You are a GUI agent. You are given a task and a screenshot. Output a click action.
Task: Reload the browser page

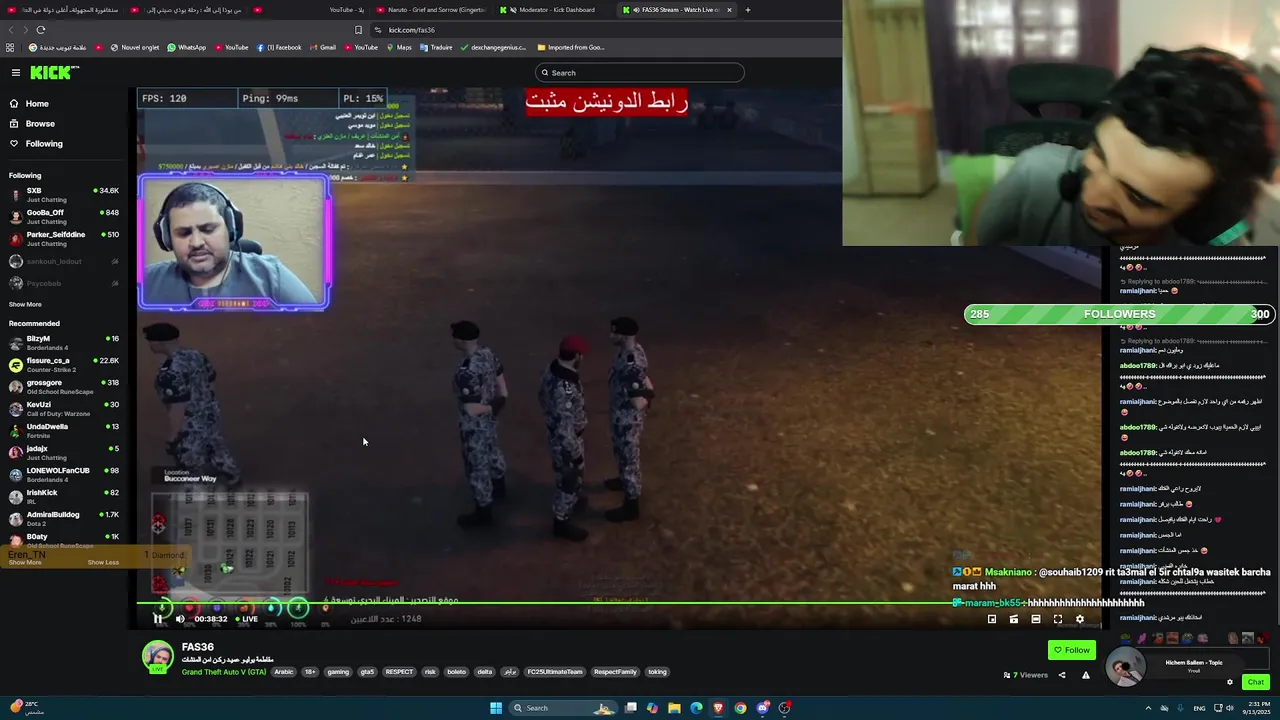point(41,30)
